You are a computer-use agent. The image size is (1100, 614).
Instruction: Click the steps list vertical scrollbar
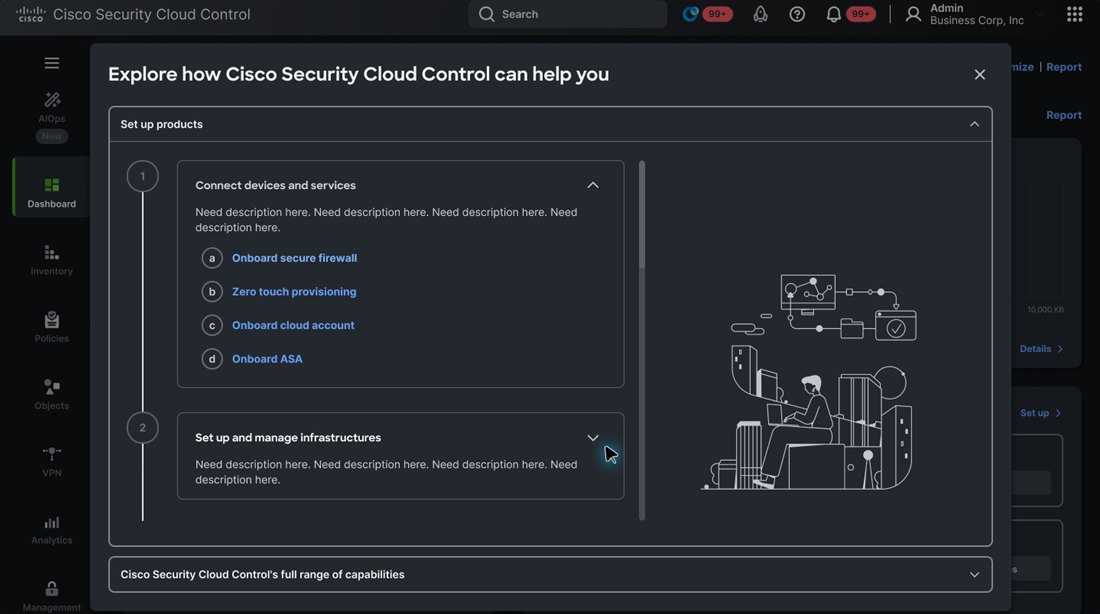coord(642,340)
